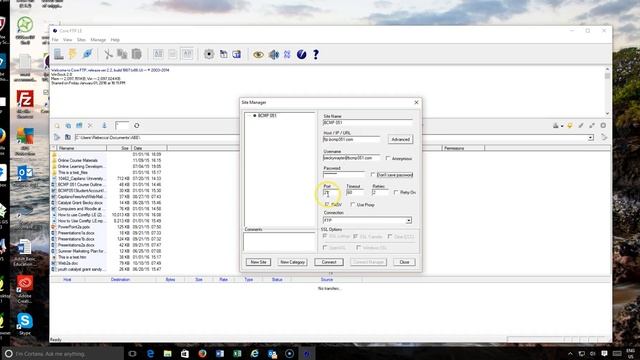This screenshot has height=360, width=640.
Task: Enable the Use Proxy checkbox
Action: tap(353, 204)
